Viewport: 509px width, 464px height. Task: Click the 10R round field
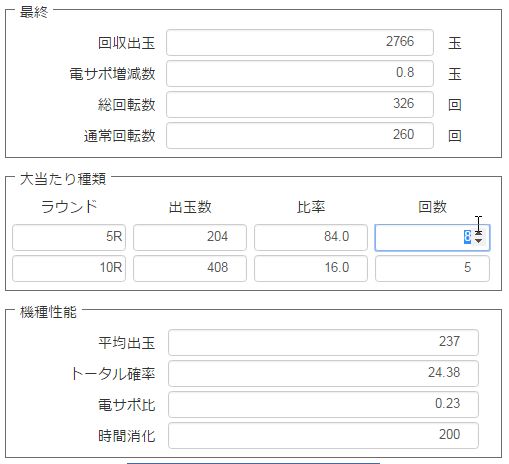coord(69,268)
